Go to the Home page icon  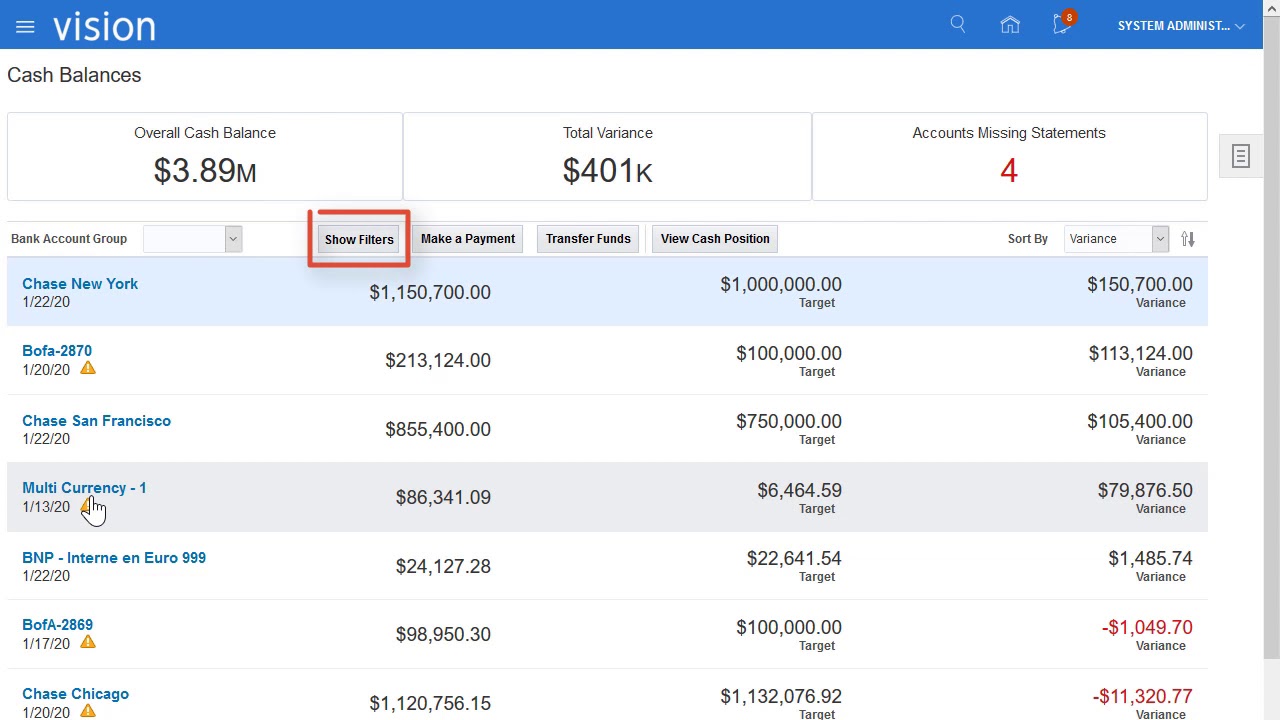1010,25
